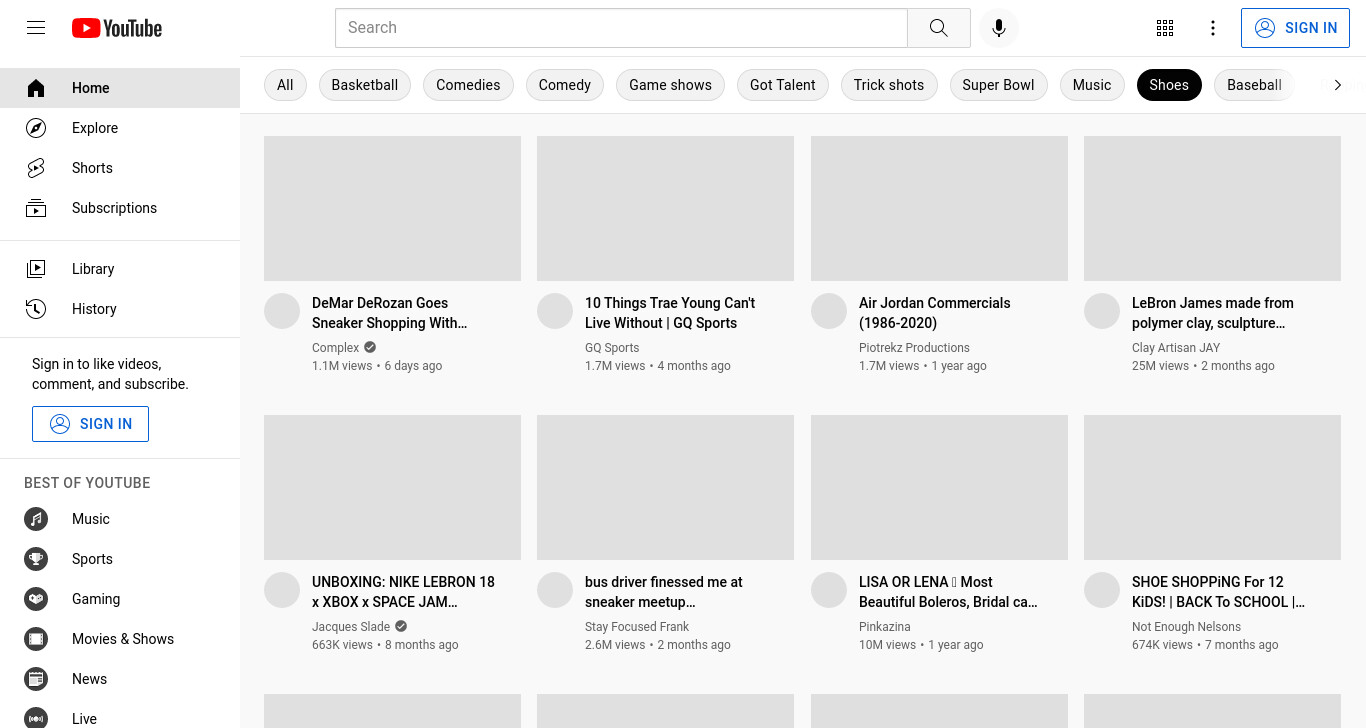
Task: Open the Air Jordan Commercials thumbnail
Action: 939,208
